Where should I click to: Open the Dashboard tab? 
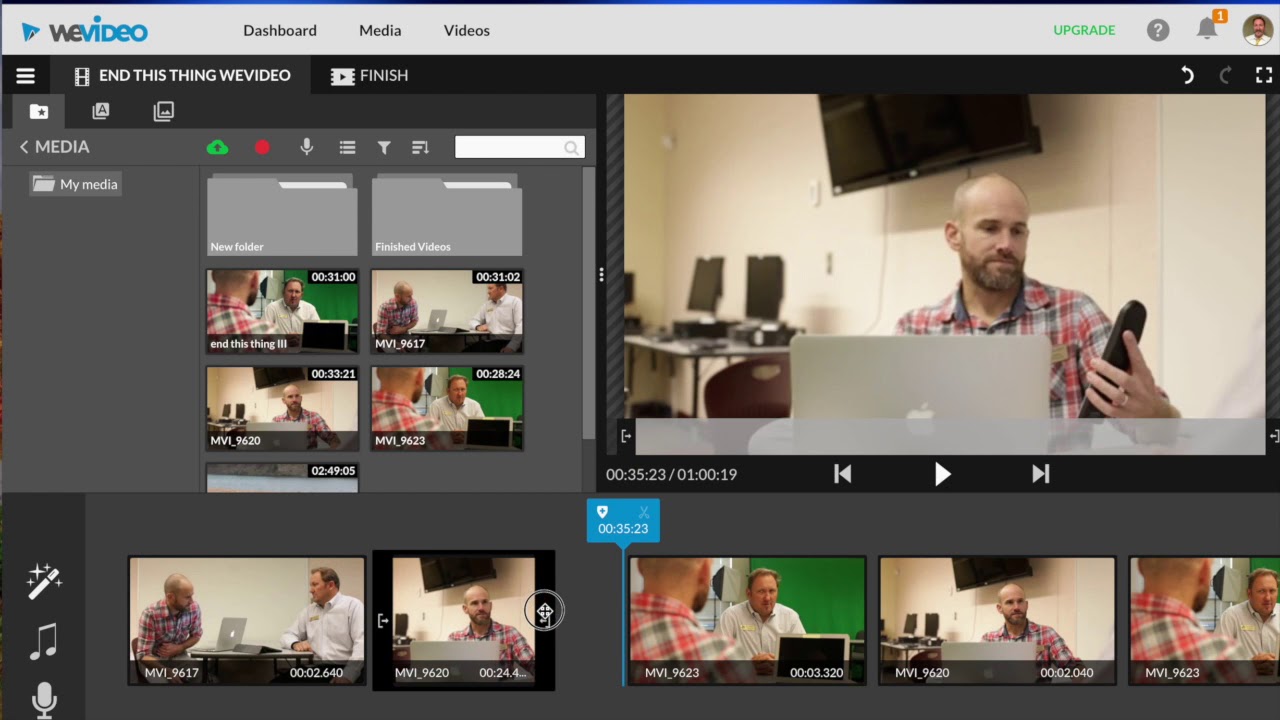click(280, 31)
